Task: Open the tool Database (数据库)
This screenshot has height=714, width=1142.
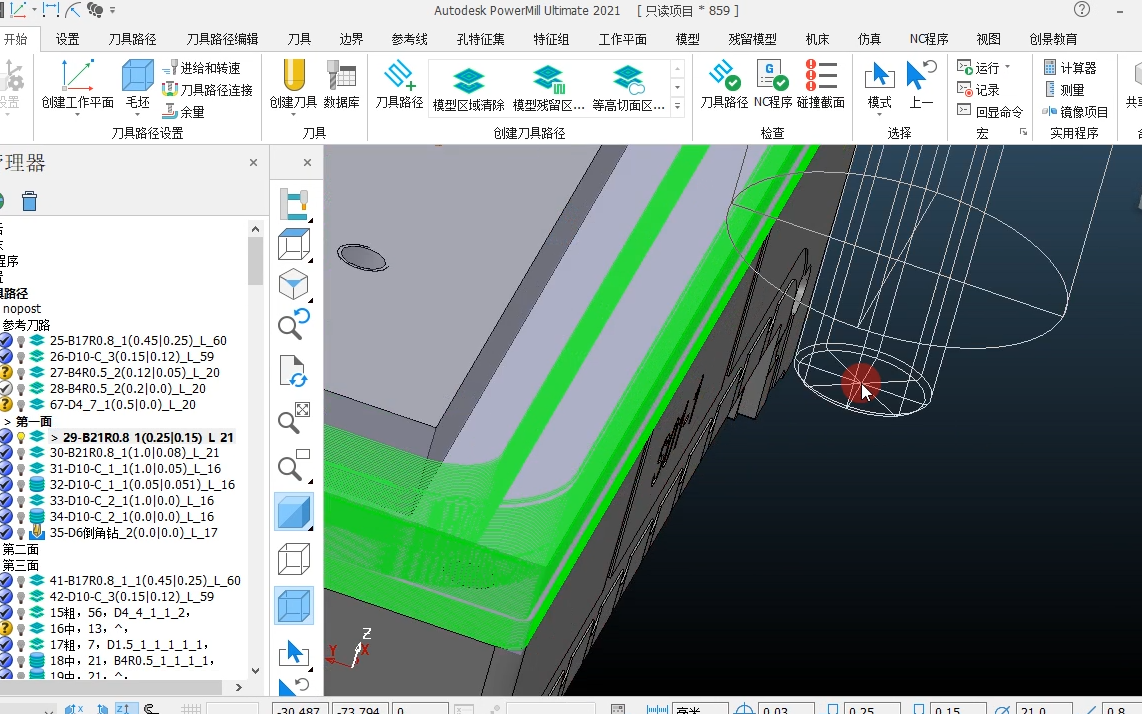Action: point(342,75)
